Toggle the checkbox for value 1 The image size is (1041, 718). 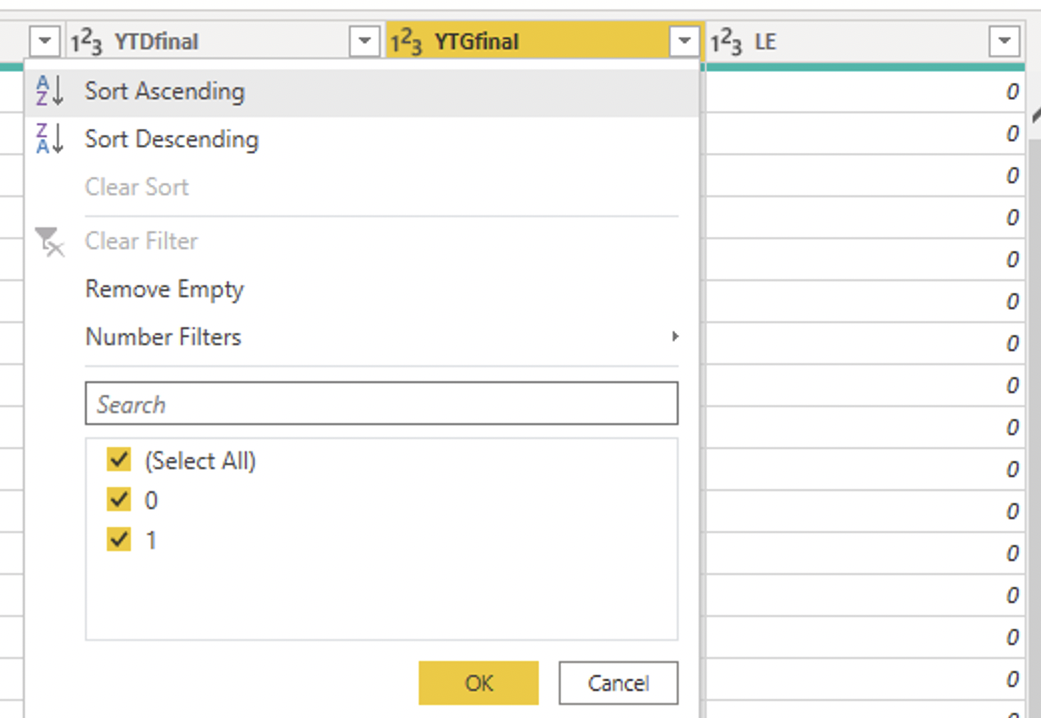[119, 539]
